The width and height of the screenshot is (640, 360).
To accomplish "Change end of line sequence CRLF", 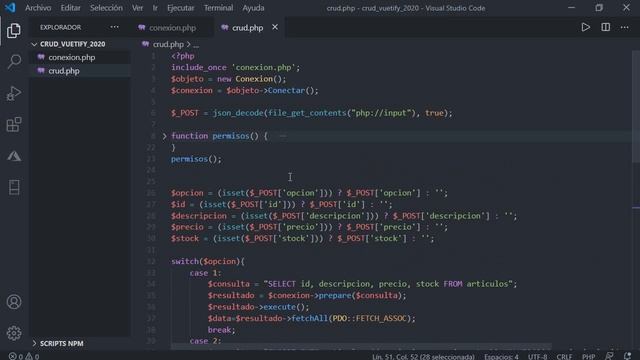I will pyautogui.click(x=564, y=356).
